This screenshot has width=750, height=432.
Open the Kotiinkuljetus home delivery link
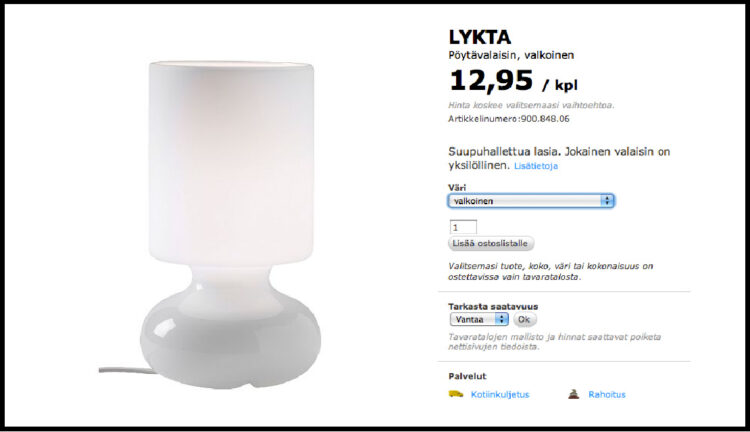[x=500, y=395]
